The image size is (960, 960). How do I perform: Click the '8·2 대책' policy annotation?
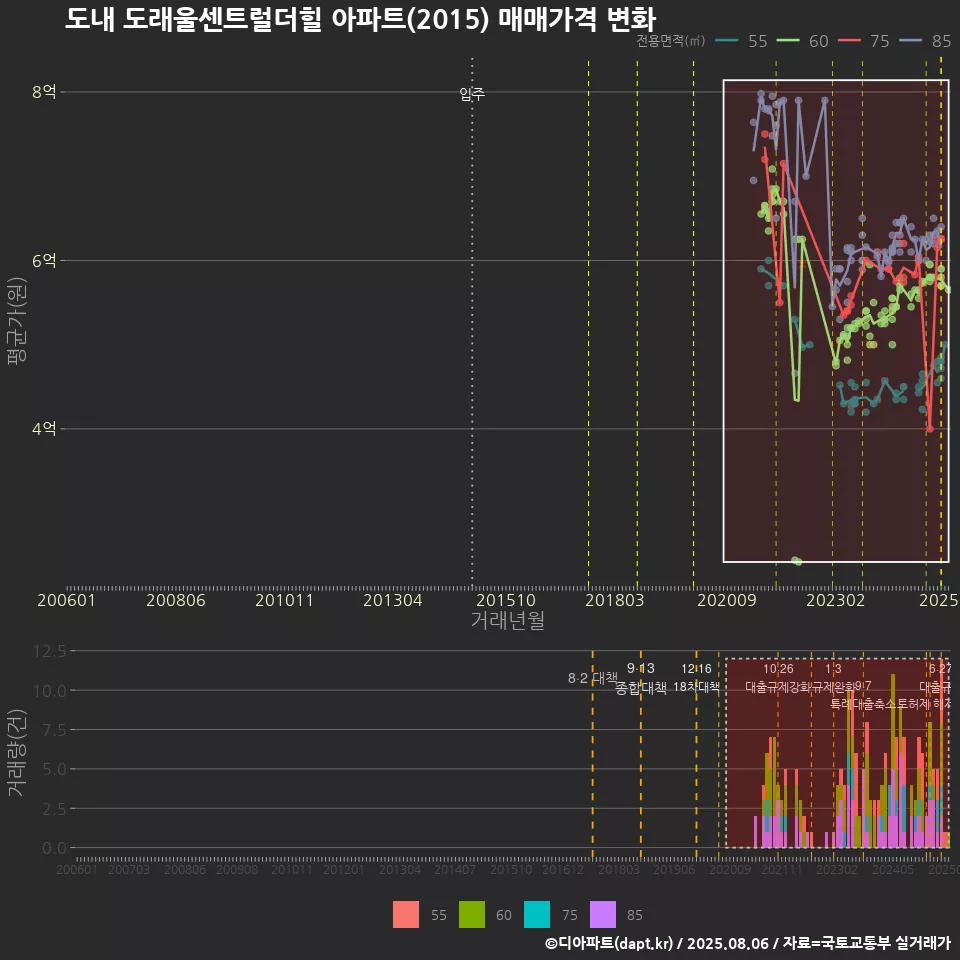point(593,678)
